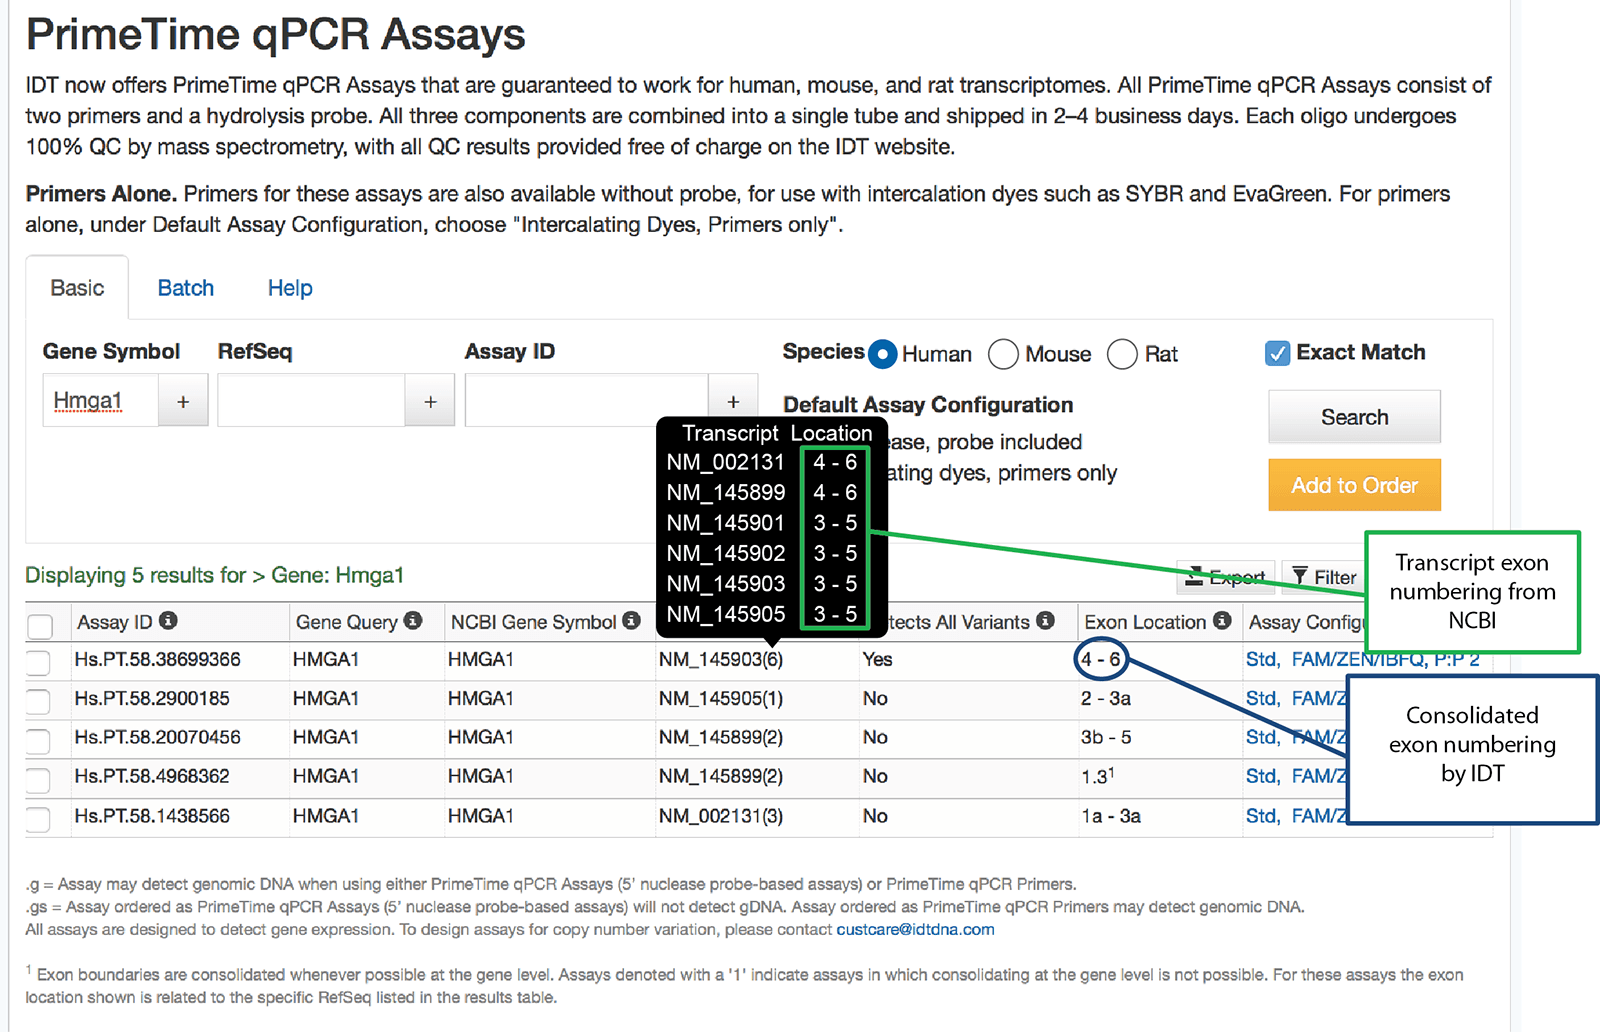The image size is (1600, 1032).
Task: Click the orange Add to Order button
Action: point(1354,485)
